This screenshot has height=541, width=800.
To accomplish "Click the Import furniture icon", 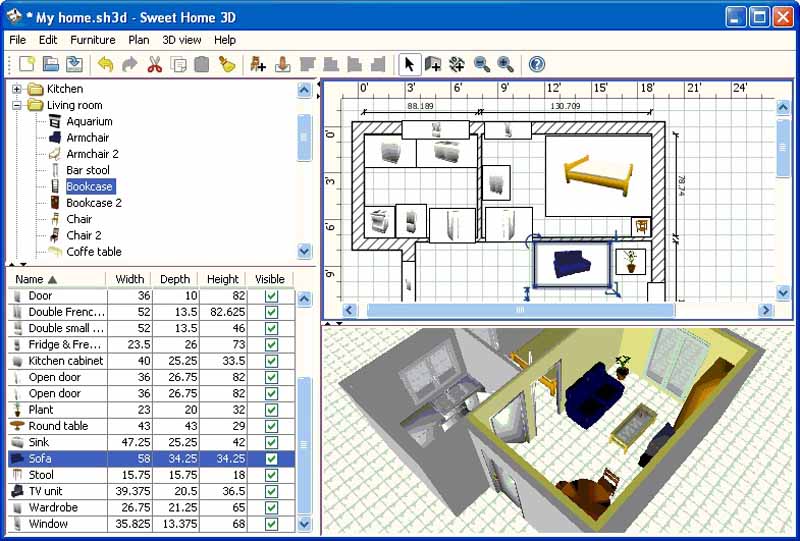I will pyautogui.click(x=282, y=64).
